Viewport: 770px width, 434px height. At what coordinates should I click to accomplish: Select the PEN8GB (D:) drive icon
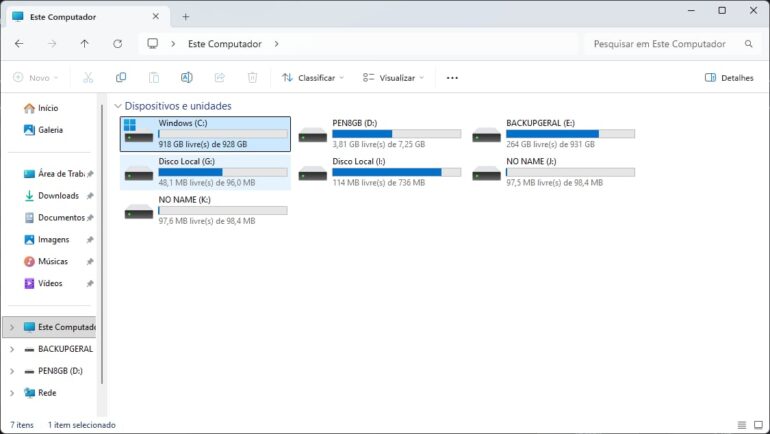tap(313, 135)
